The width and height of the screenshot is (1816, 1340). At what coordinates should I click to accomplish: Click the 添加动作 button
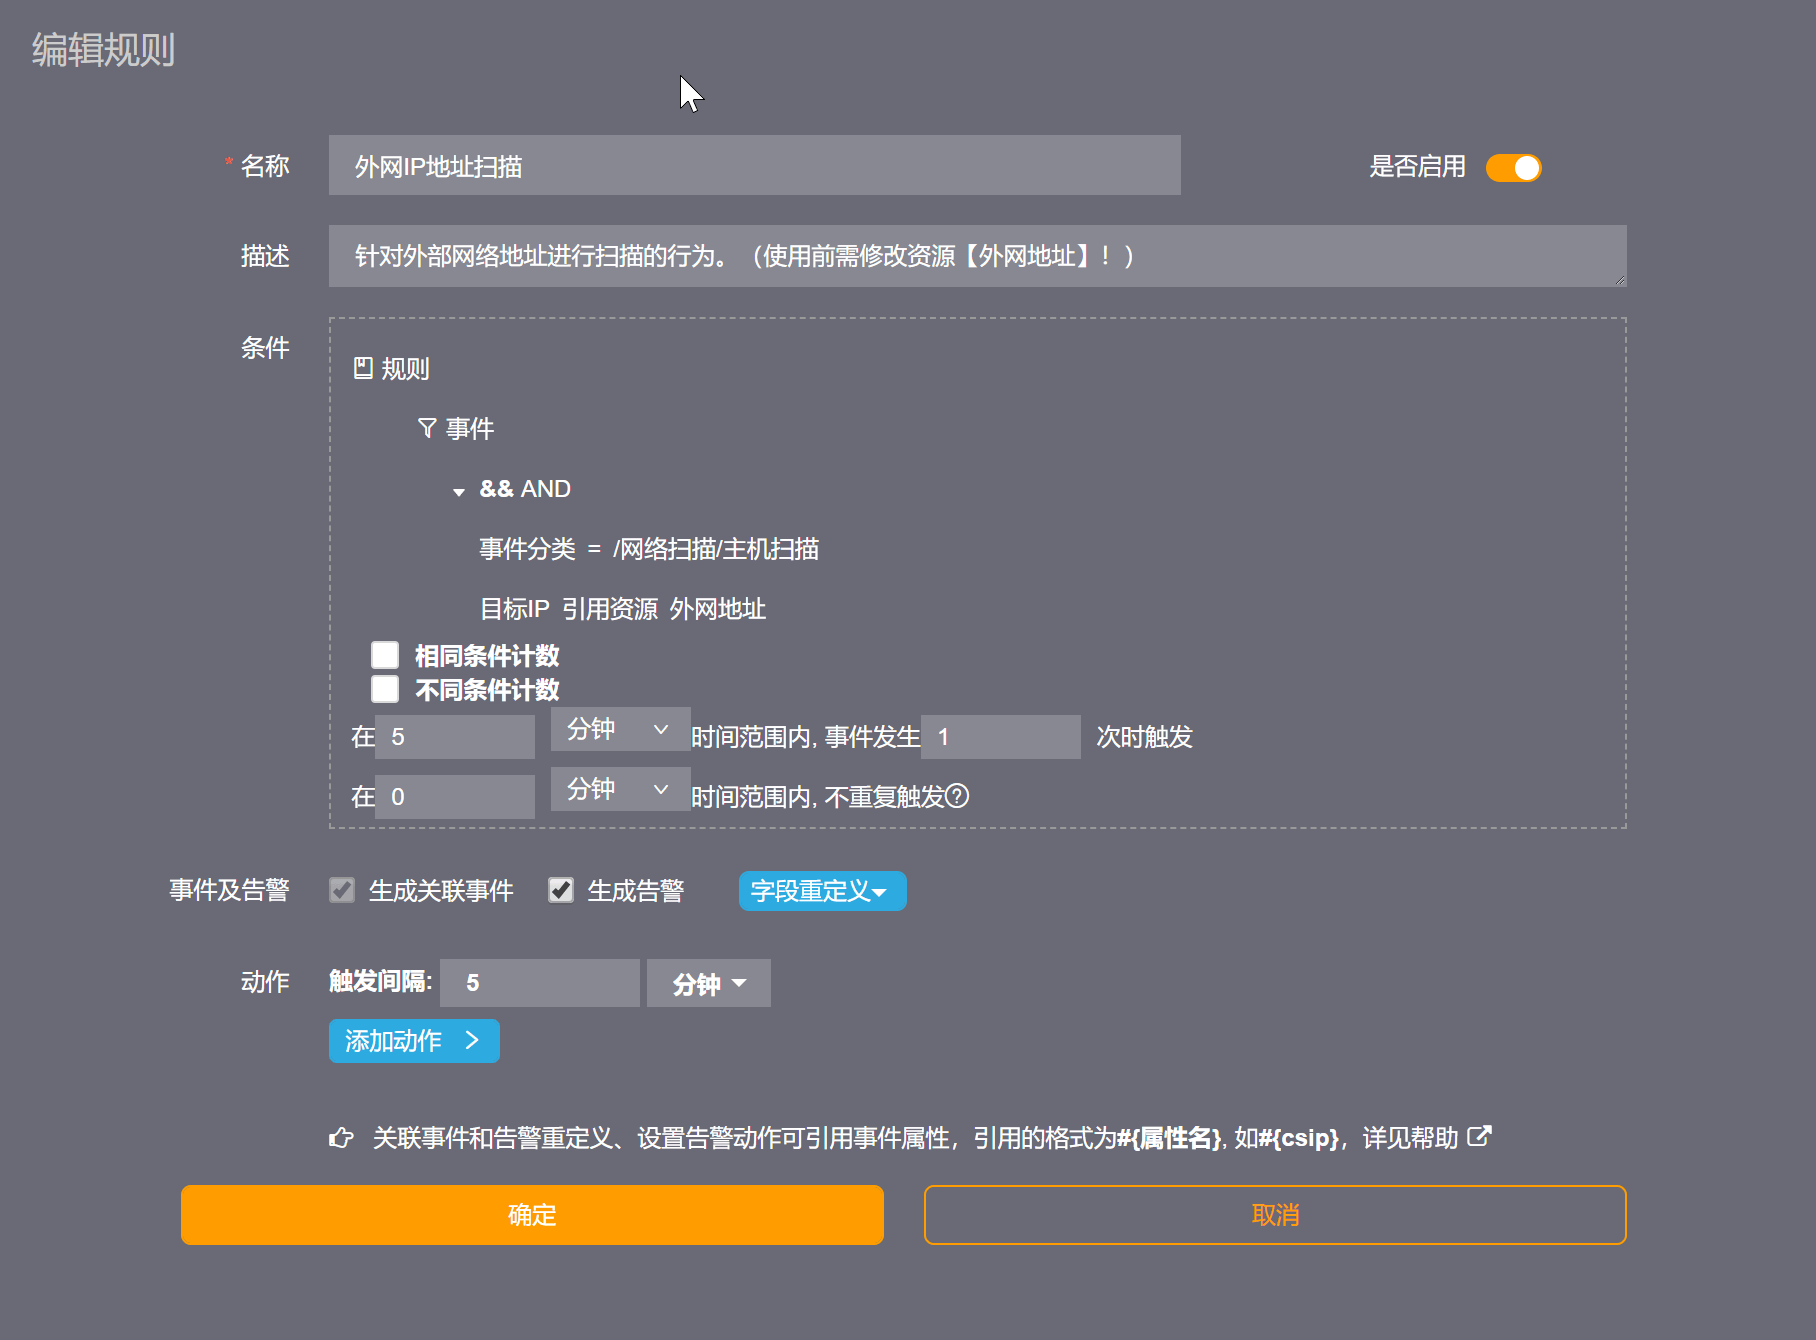pos(413,1041)
